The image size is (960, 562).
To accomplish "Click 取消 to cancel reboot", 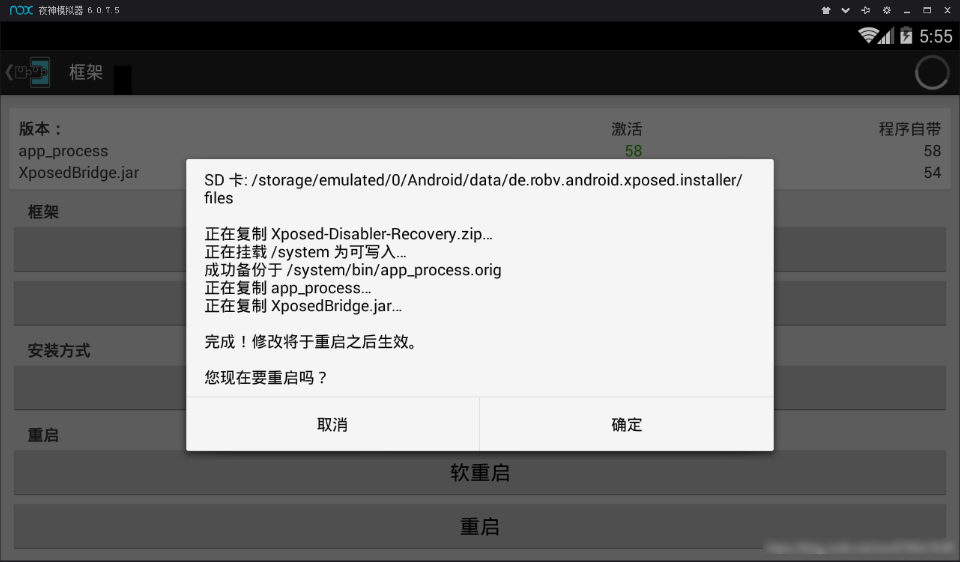I will click(x=332, y=424).
